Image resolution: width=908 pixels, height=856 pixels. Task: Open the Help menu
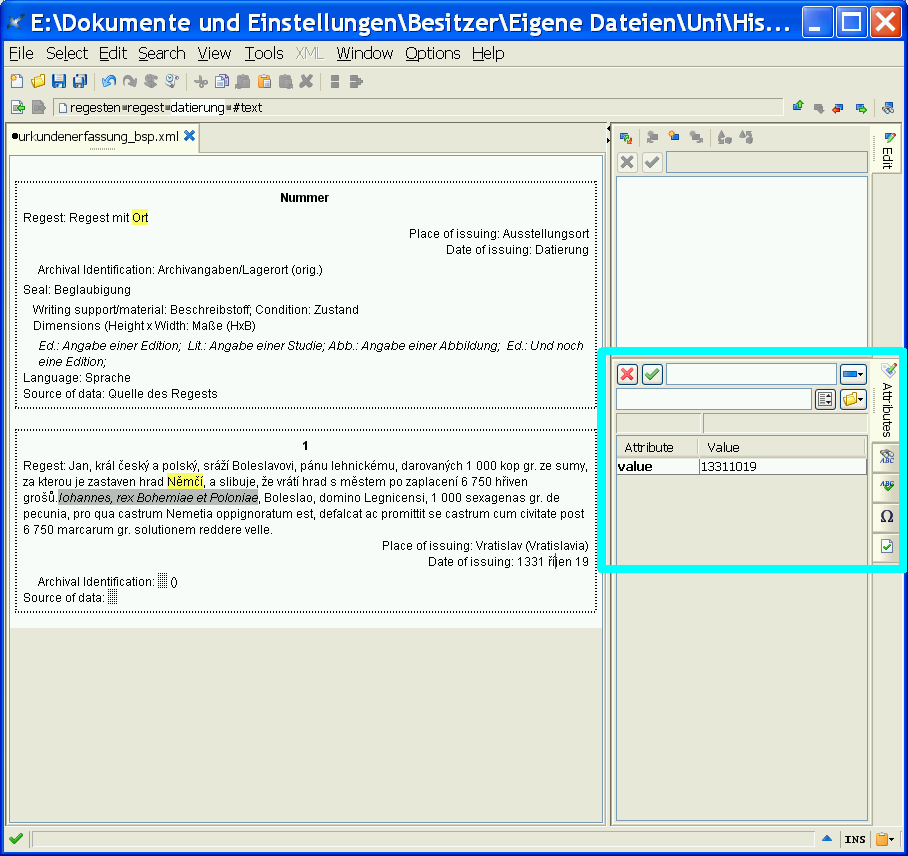(x=488, y=53)
